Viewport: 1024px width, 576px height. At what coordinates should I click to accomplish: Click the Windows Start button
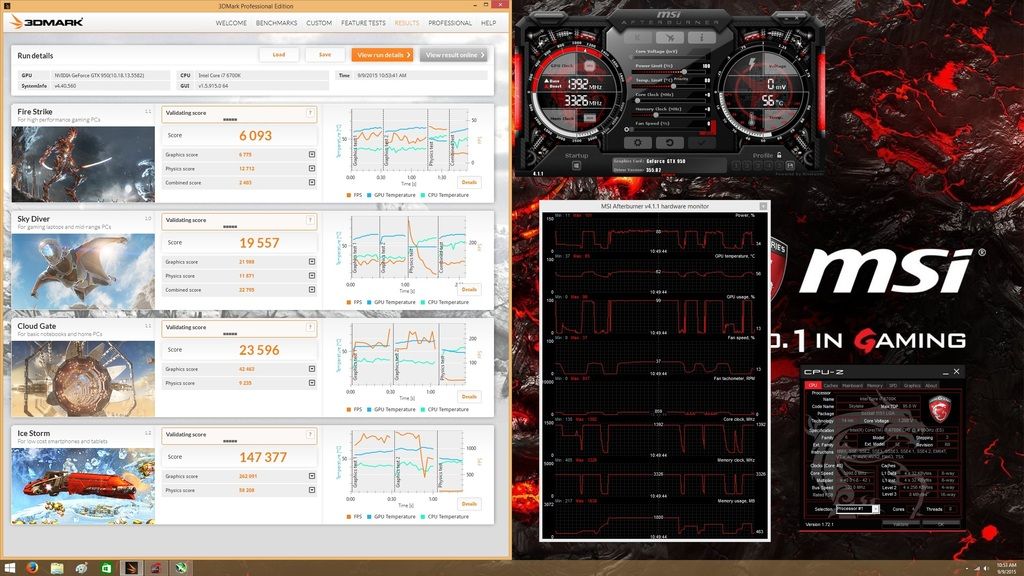(9, 567)
